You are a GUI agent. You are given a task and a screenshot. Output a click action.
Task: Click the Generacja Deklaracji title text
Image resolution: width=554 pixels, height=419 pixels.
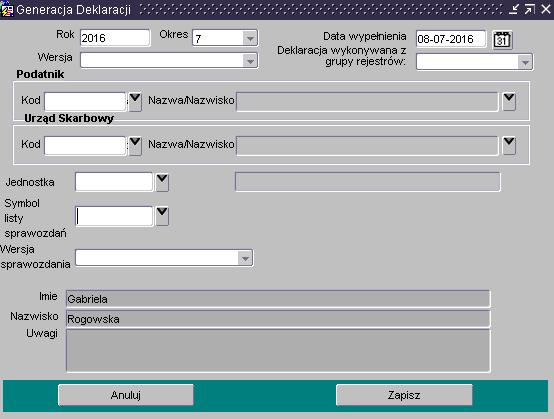click(x=73, y=10)
